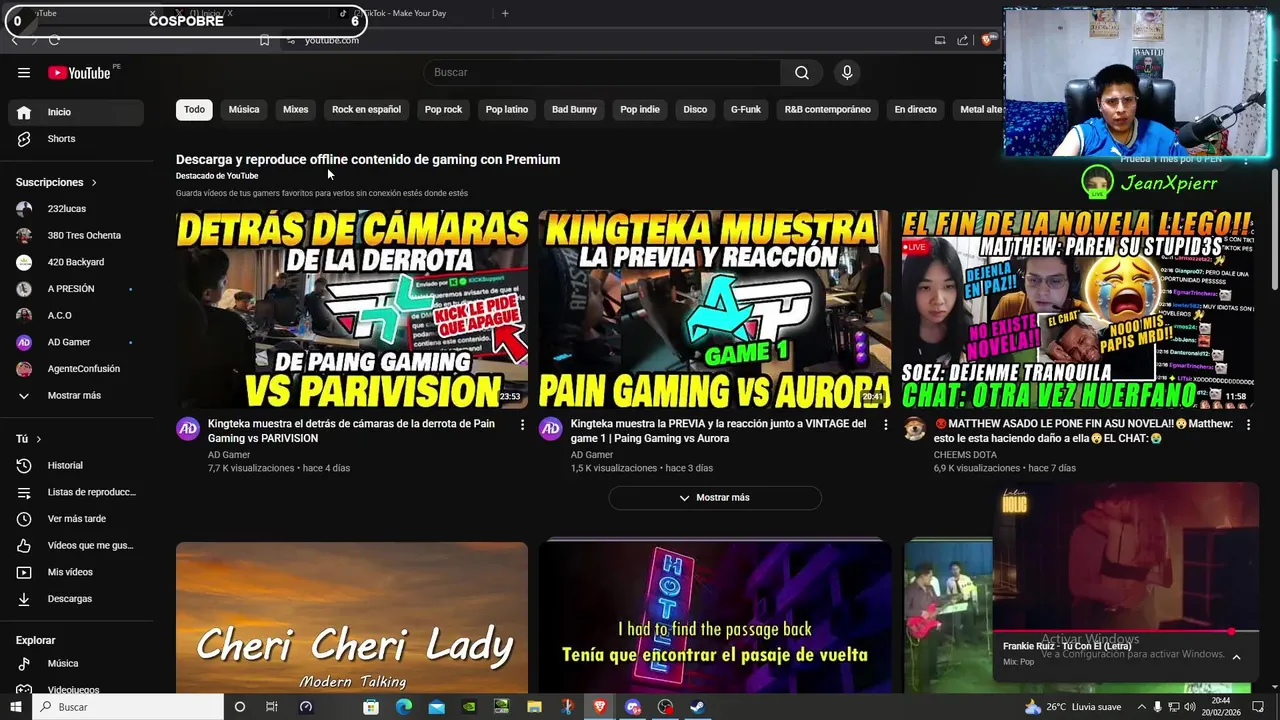Select the Mixes filter chip
1280x720 pixels.
click(x=296, y=109)
